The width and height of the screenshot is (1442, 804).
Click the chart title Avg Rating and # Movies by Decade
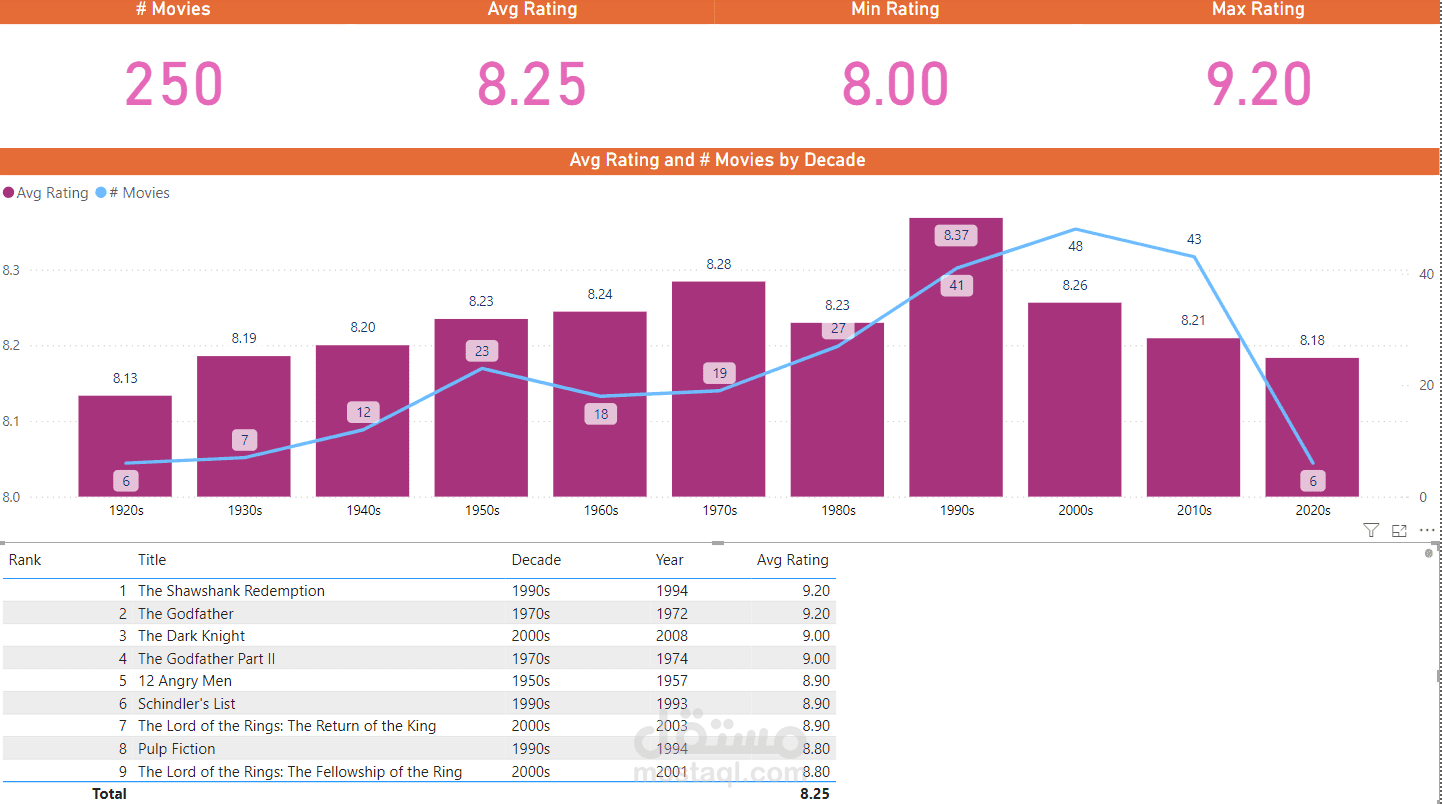pos(717,160)
